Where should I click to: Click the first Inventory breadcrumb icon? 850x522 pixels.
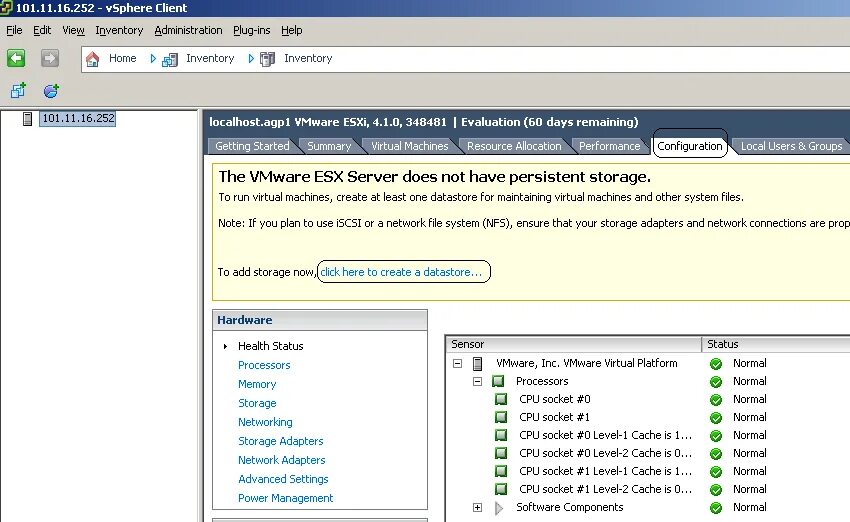(170, 59)
